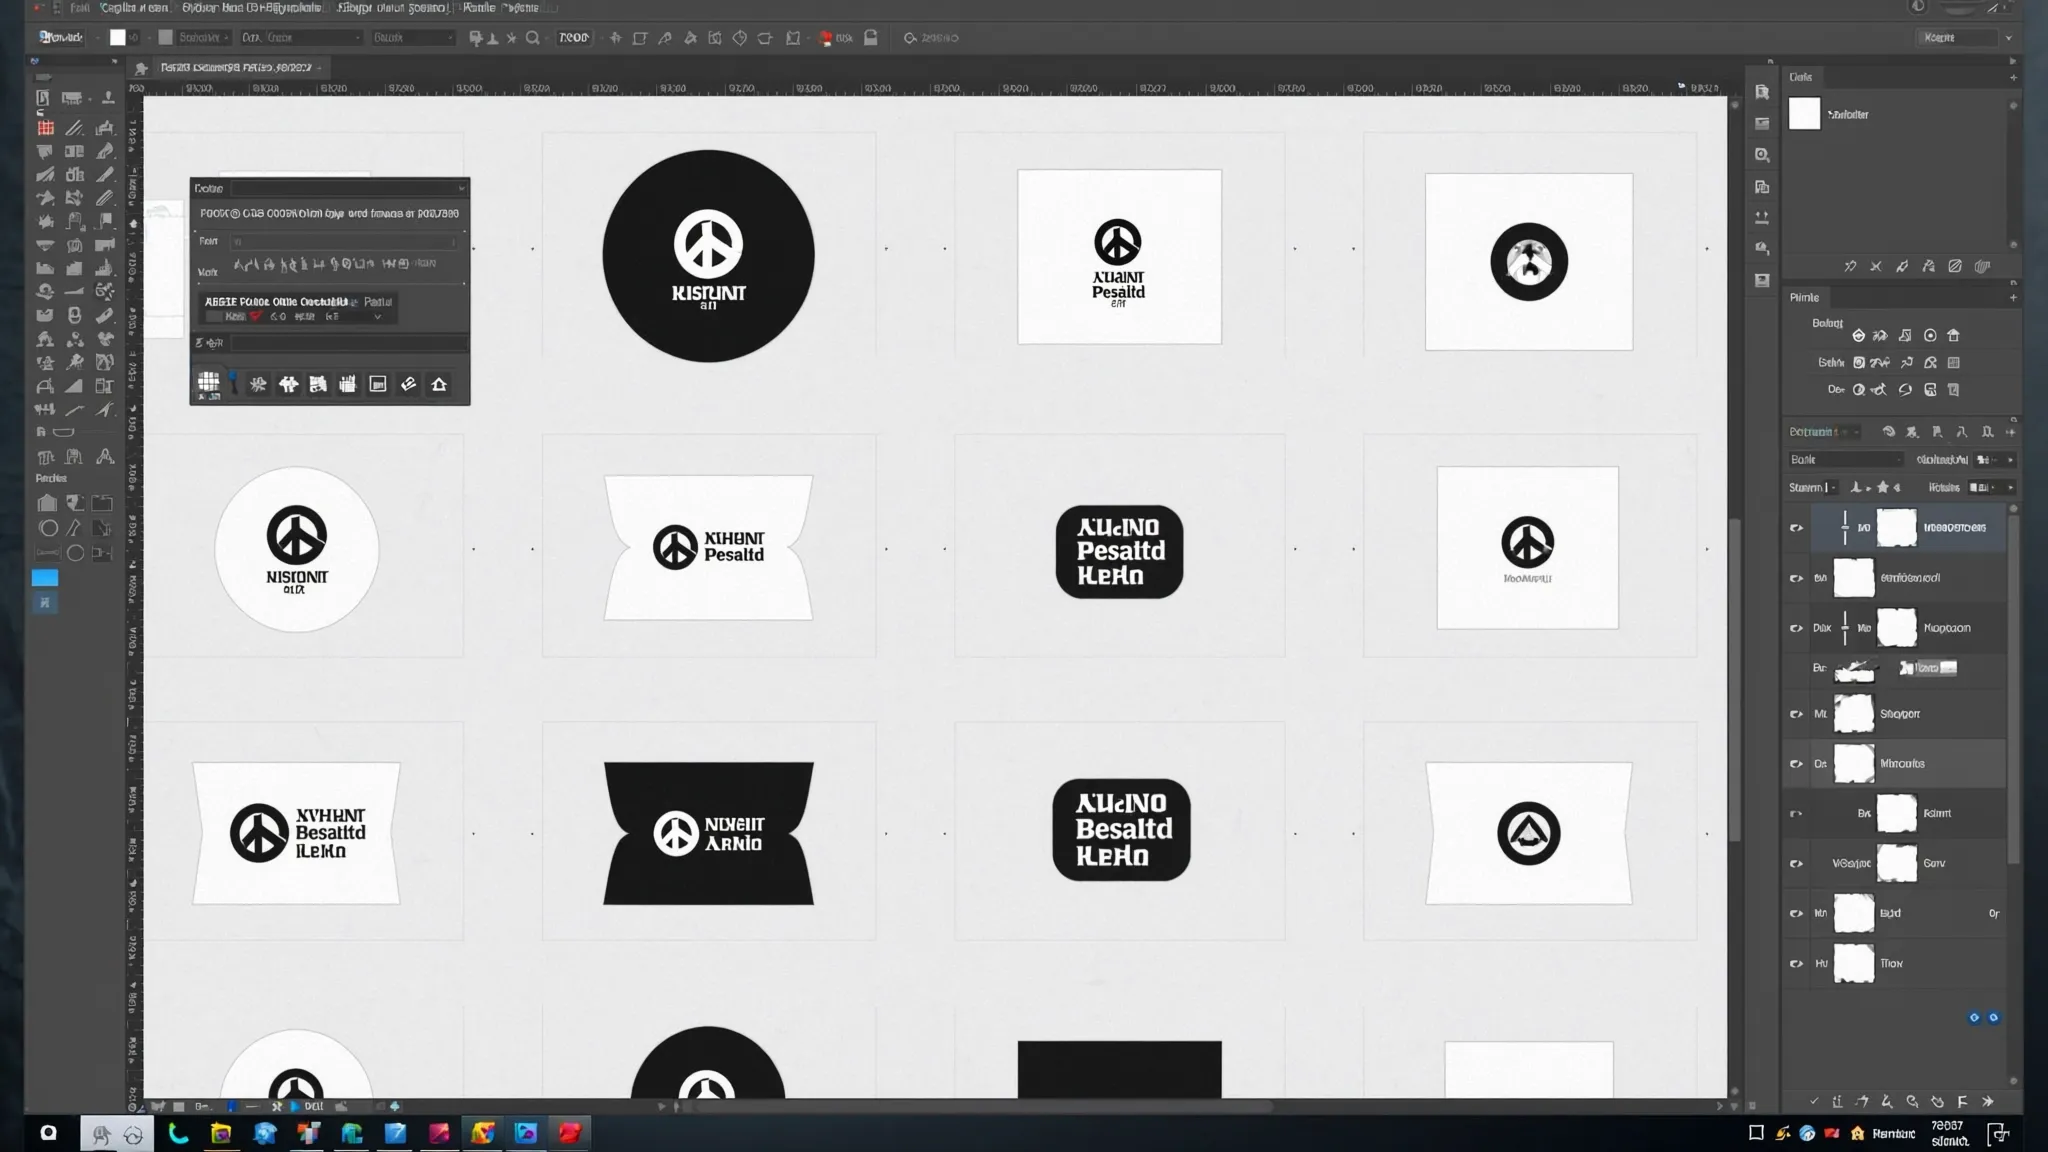Click the home icon in the Bolaqt row
2048x1152 pixels.
click(x=1954, y=336)
